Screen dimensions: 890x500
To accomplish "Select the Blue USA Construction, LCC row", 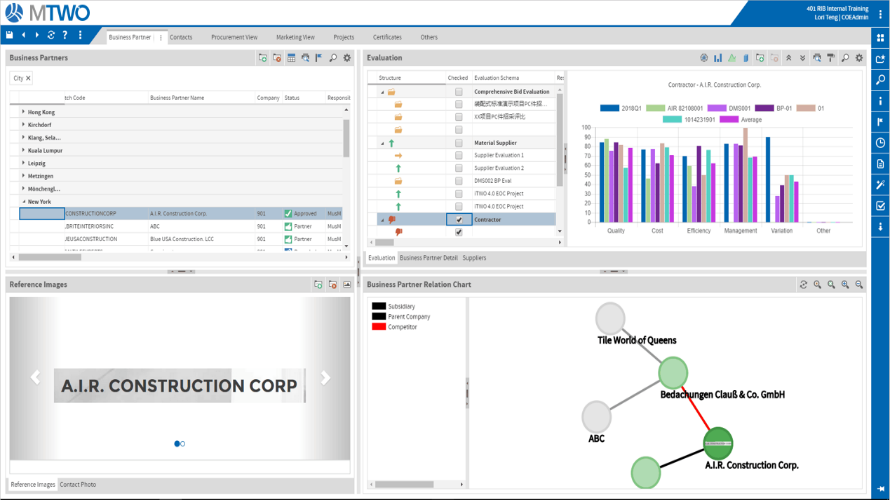I will (x=181, y=239).
